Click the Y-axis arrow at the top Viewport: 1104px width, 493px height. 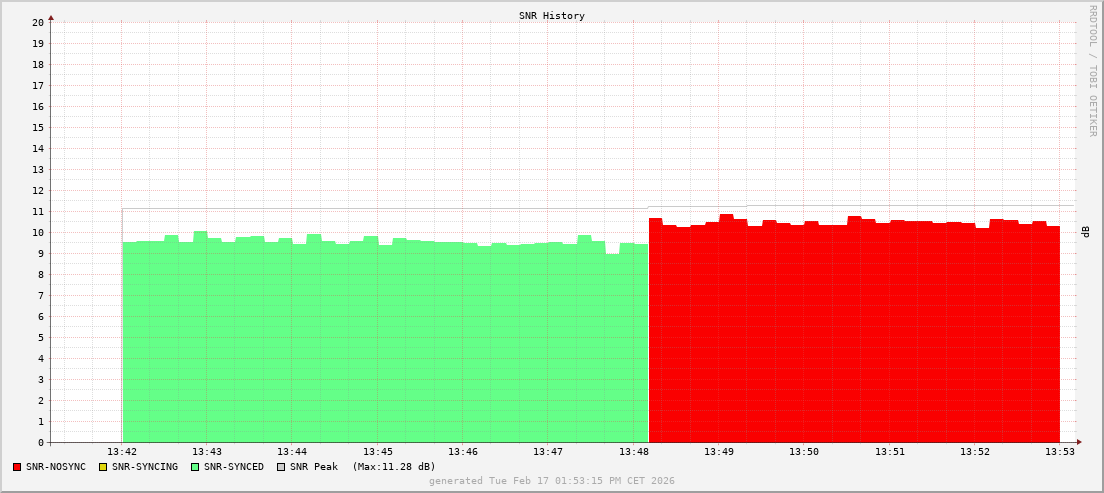pyautogui.click(x=51, y=17)
